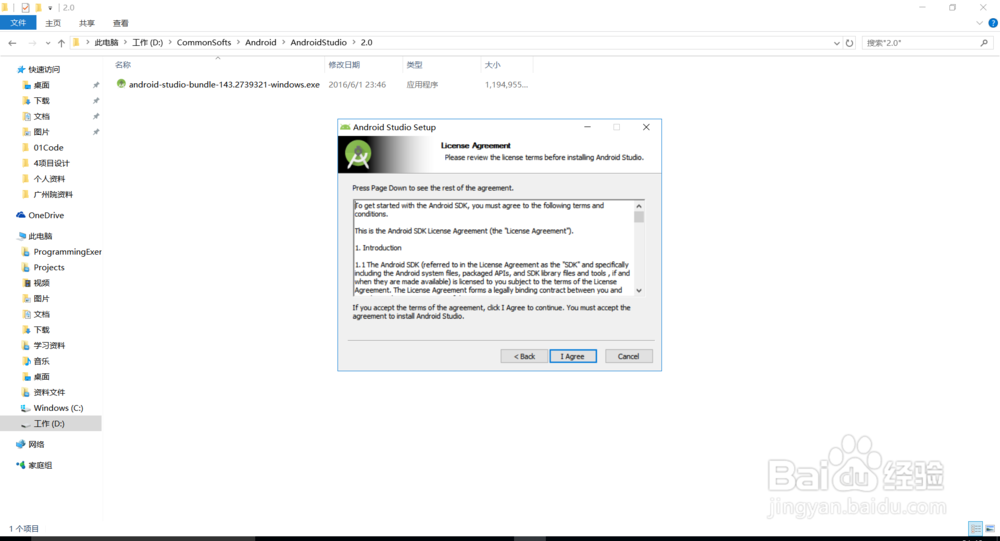Navigate forward in File Explorer
This screenshot has height=541, width=1000.
[x=32, y=43]
